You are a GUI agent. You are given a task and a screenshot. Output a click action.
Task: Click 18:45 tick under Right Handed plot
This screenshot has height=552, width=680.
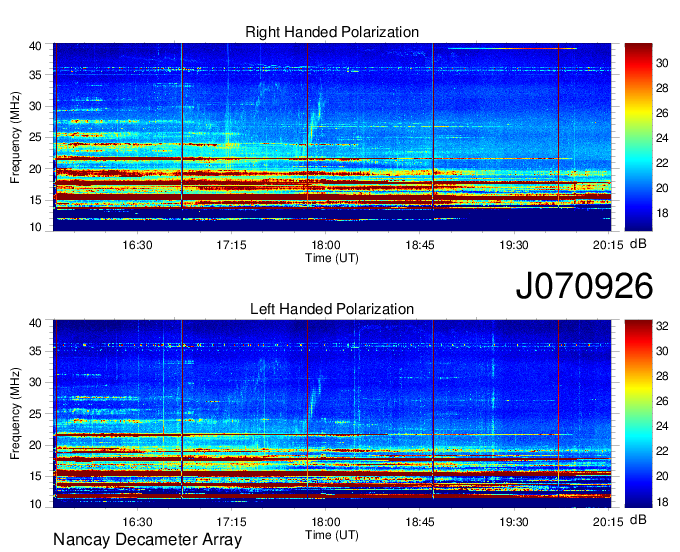(420, 245)
